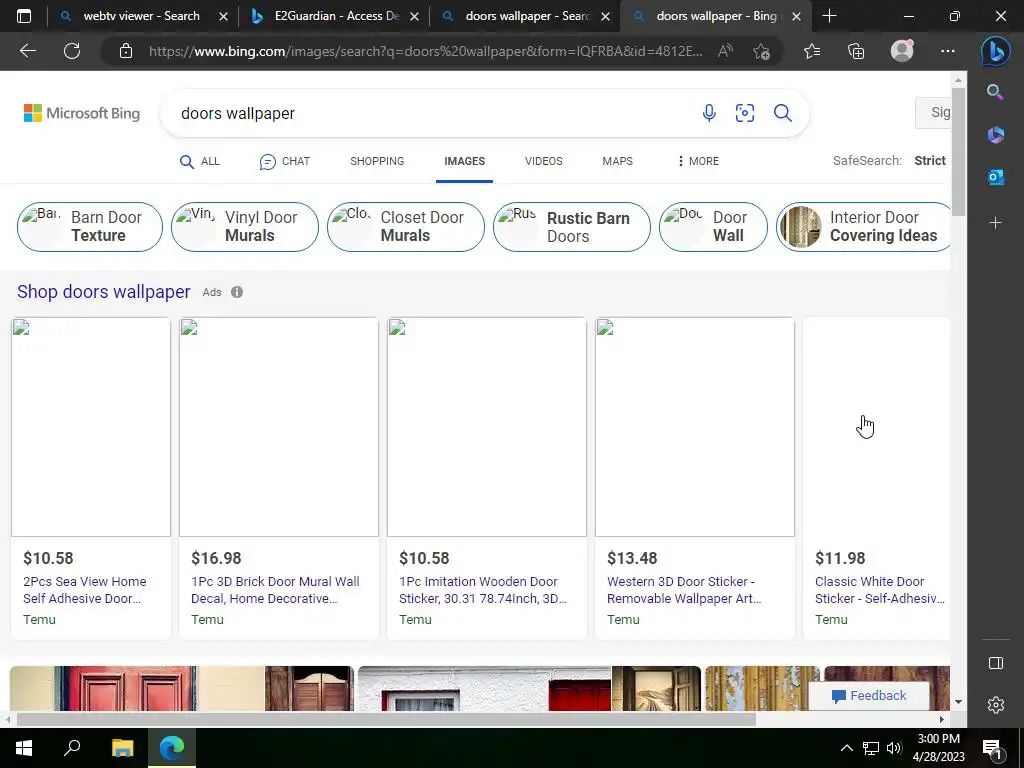Close the webtv viewer tab

[x=223, y=16]
